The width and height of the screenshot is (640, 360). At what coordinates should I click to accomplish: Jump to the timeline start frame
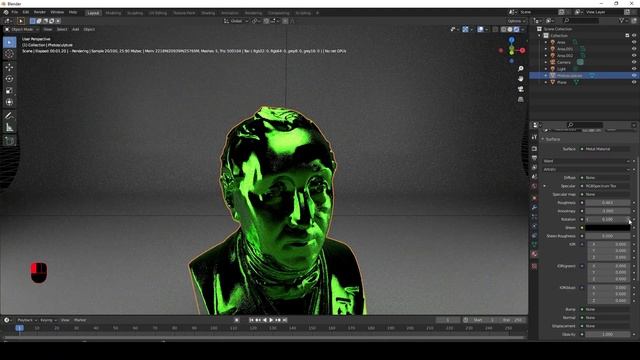click(251, 320)
